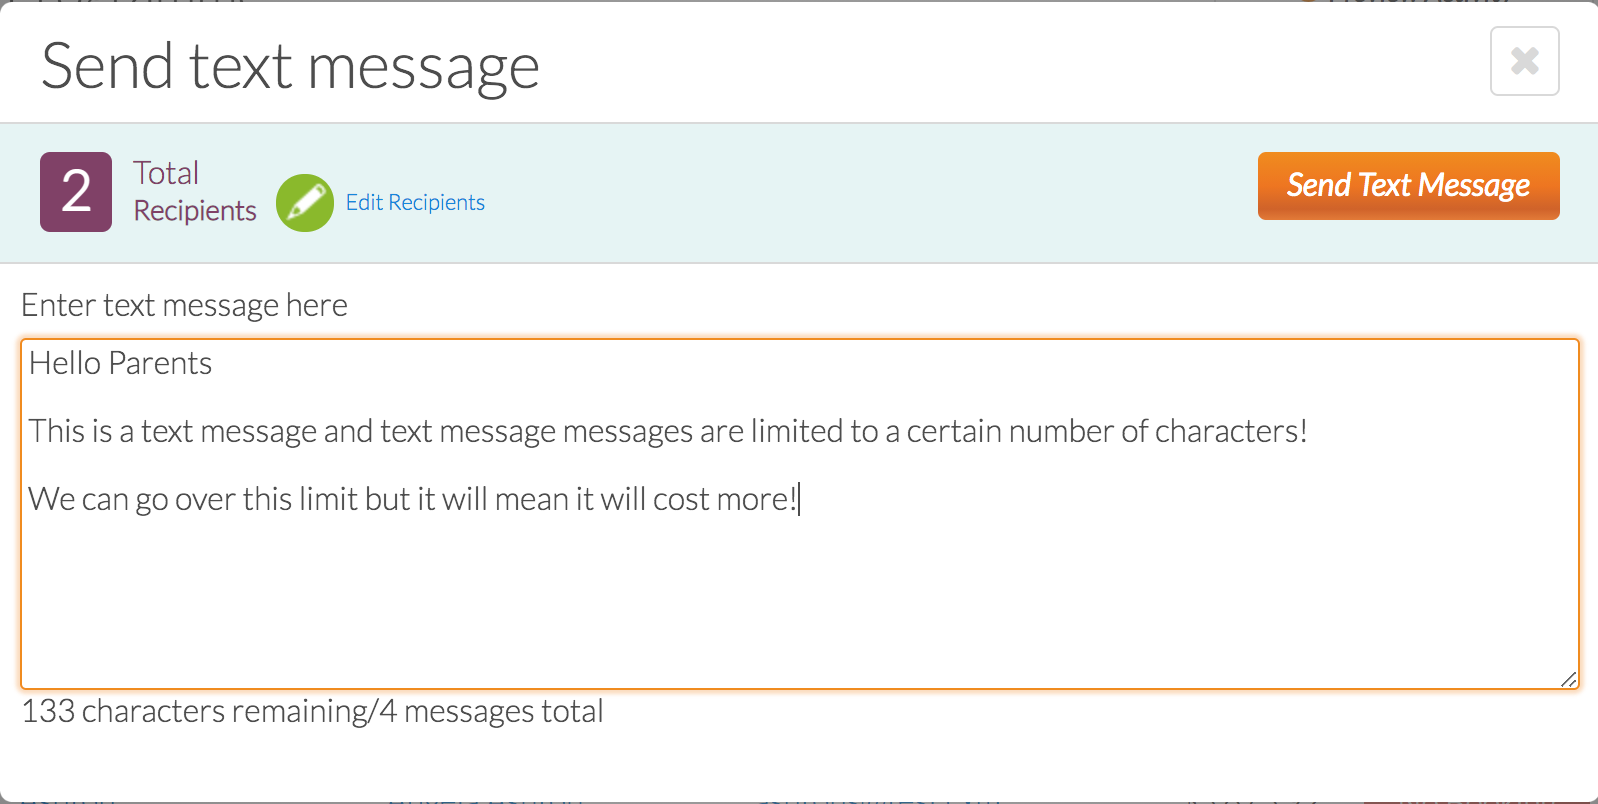The height and width of the screenshot is (804, 1598).
Task: Click the word 'certain' in the message
Action: click(954, 431)
